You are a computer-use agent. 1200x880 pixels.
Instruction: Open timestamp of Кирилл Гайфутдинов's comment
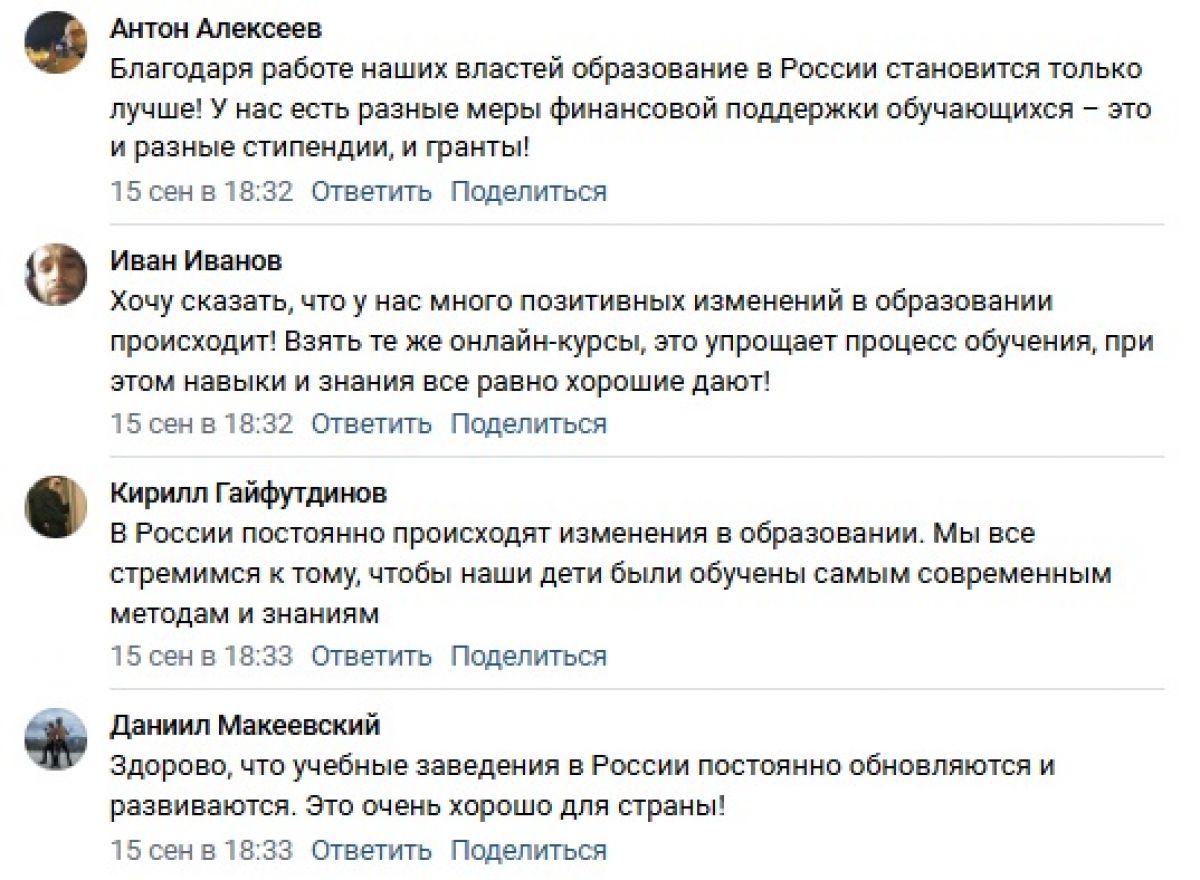[202, 656]
